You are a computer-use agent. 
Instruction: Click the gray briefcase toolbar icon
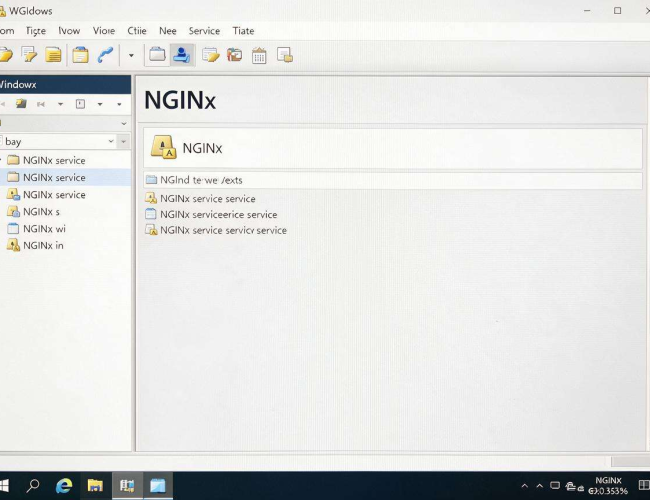[x=157, y=54]
